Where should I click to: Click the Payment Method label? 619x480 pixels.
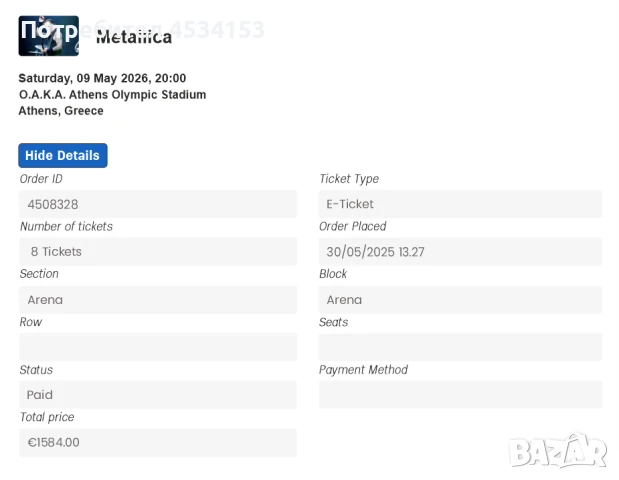pos(363,370)
